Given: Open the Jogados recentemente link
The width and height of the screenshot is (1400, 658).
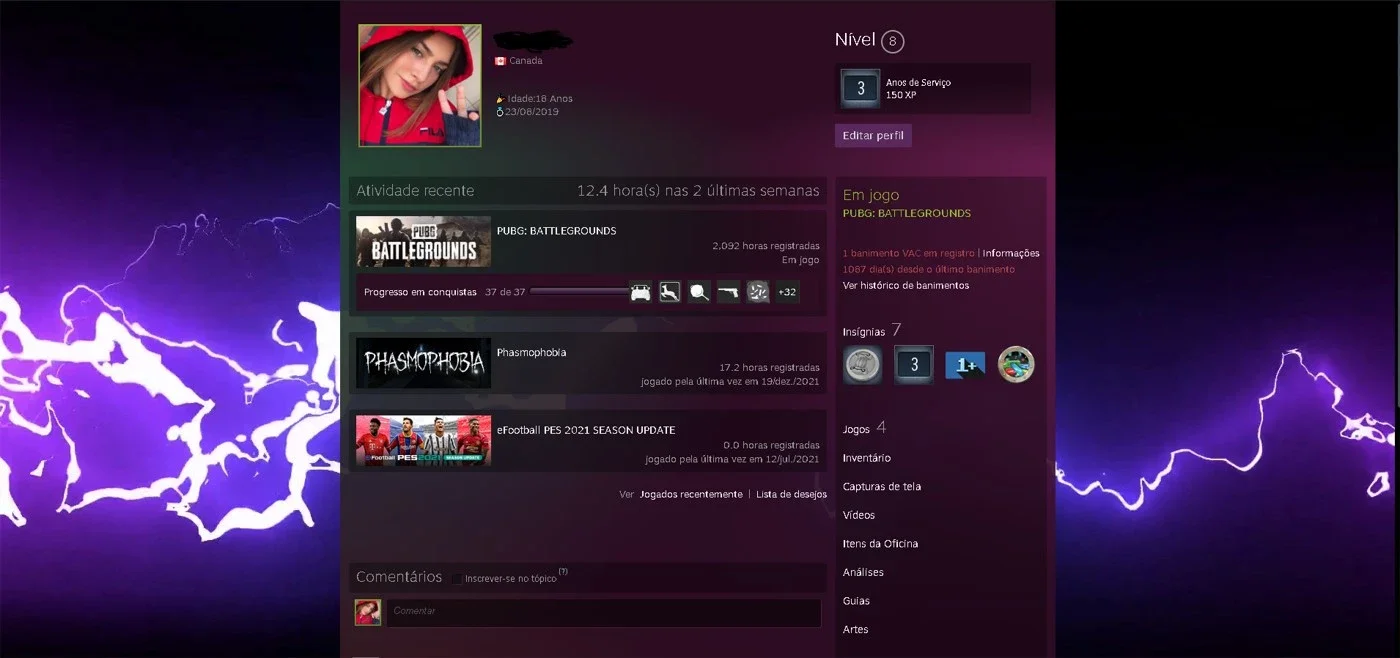Looking at the screenshot, I should 691,494.
